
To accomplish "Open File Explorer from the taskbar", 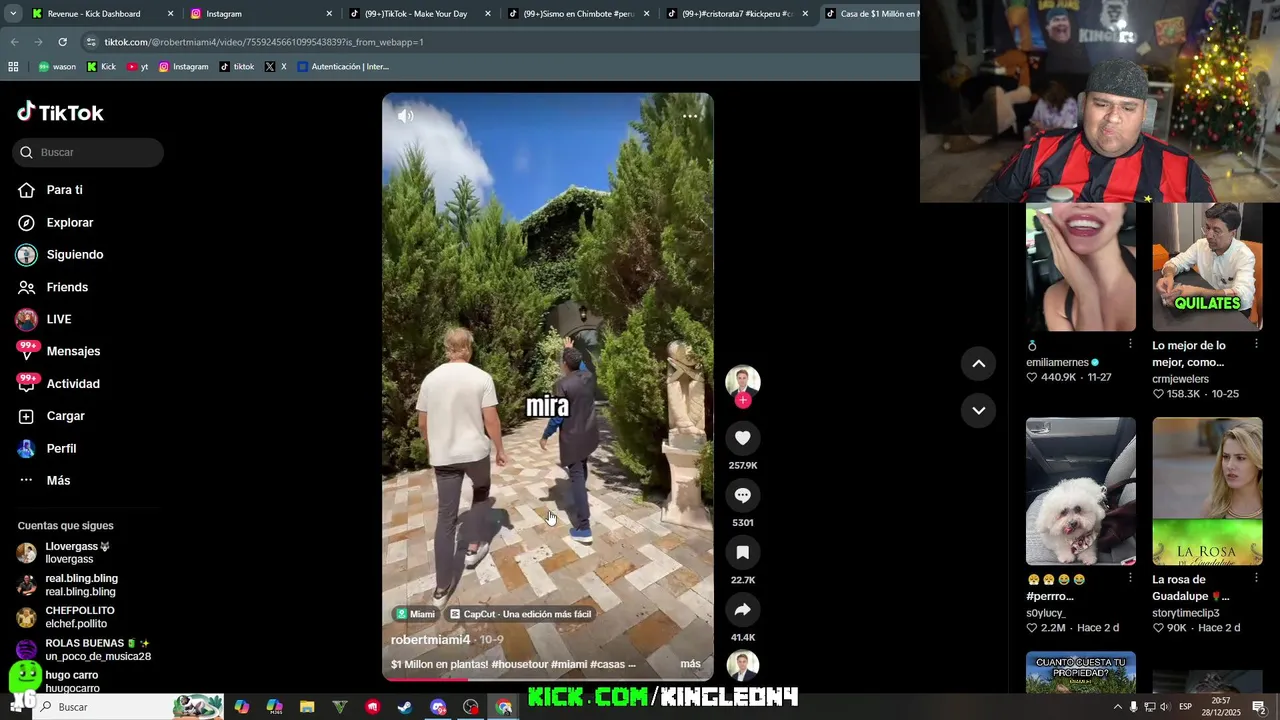I will [307, 707].
